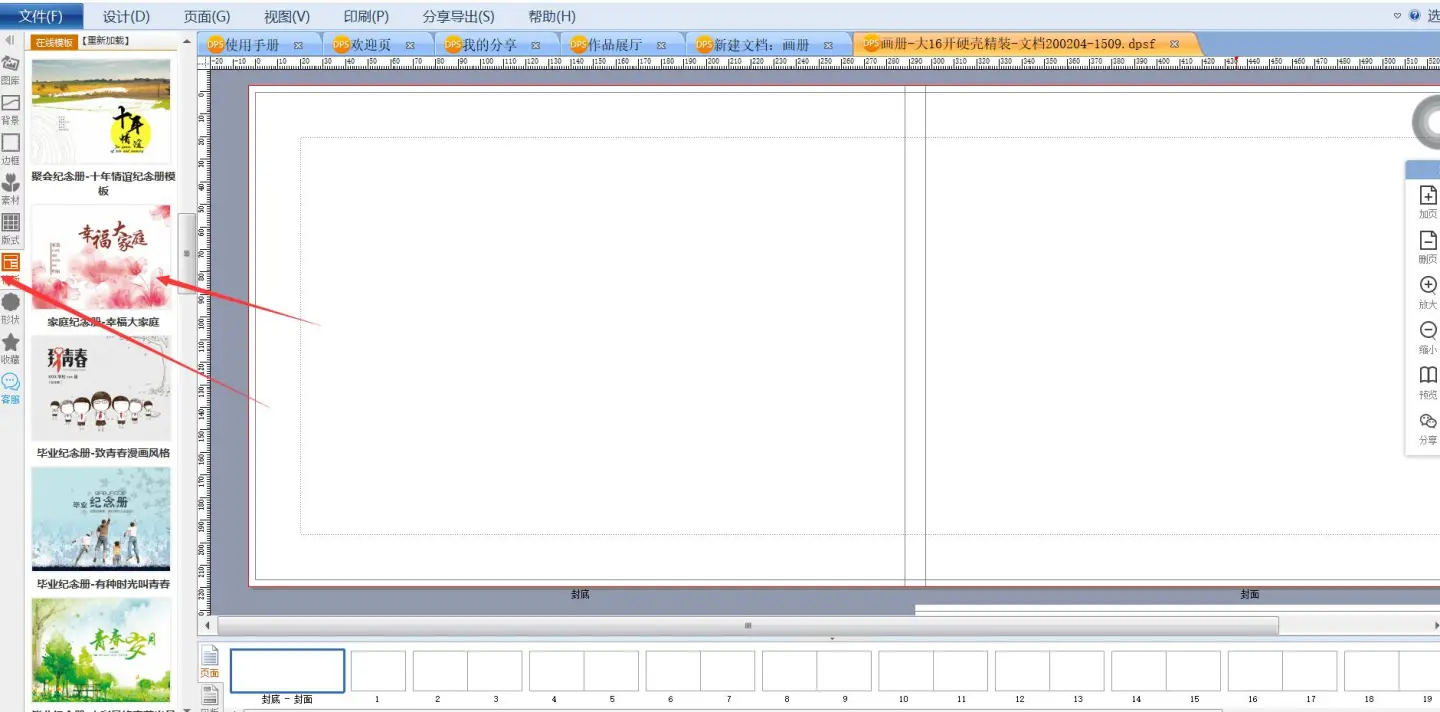Open the 版式 (layout) sidebar panel

pyautogui.click(x=10, y=229)
